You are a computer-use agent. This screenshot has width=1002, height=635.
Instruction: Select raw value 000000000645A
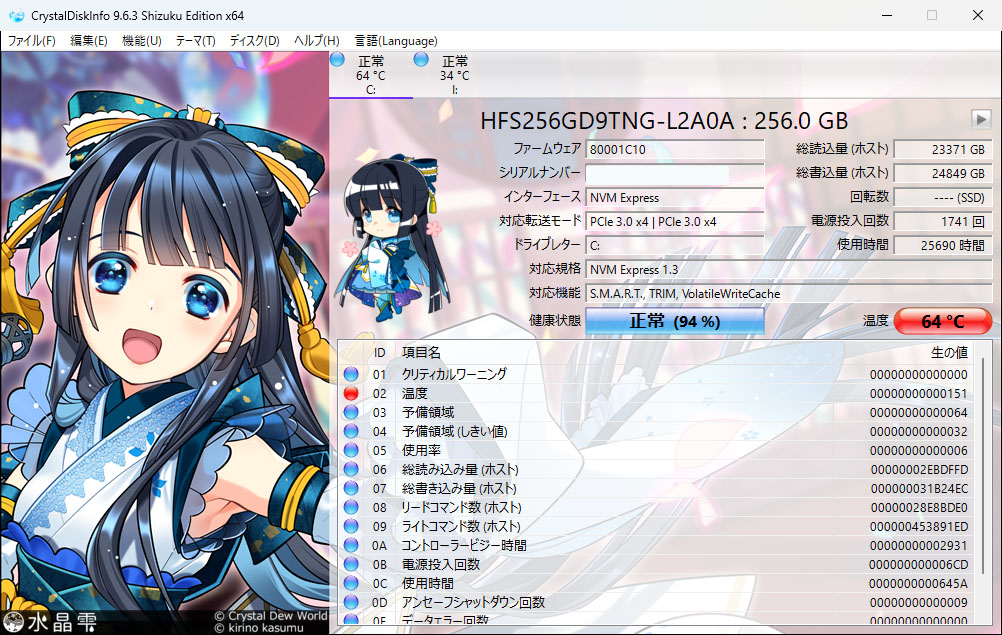click(918, 583)
